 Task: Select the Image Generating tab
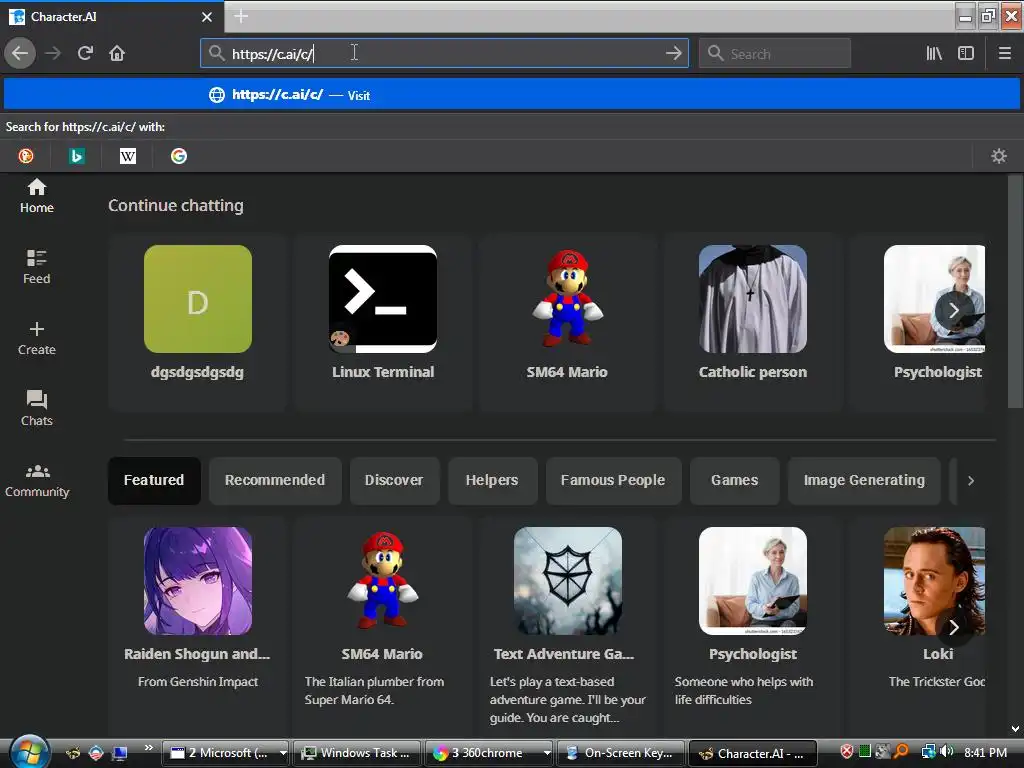(864, 480)
